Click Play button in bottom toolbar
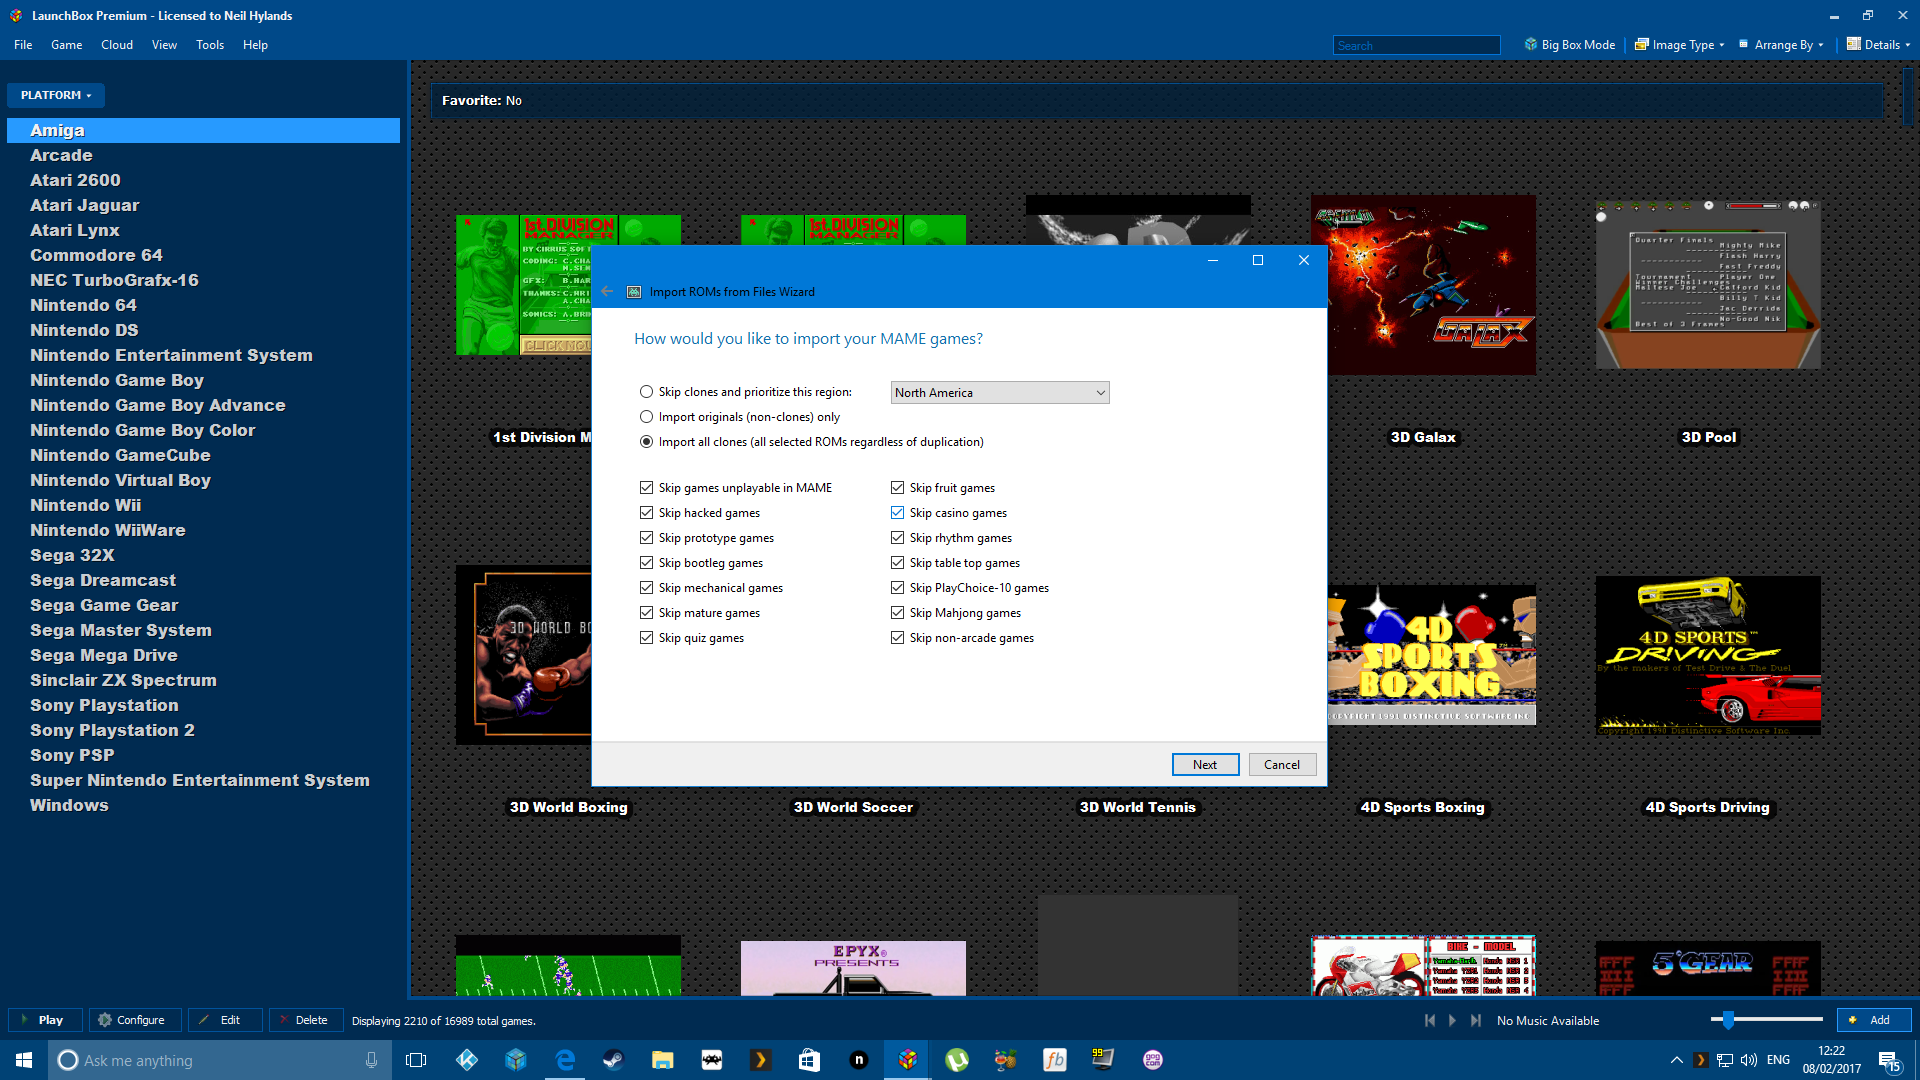 45,1020
